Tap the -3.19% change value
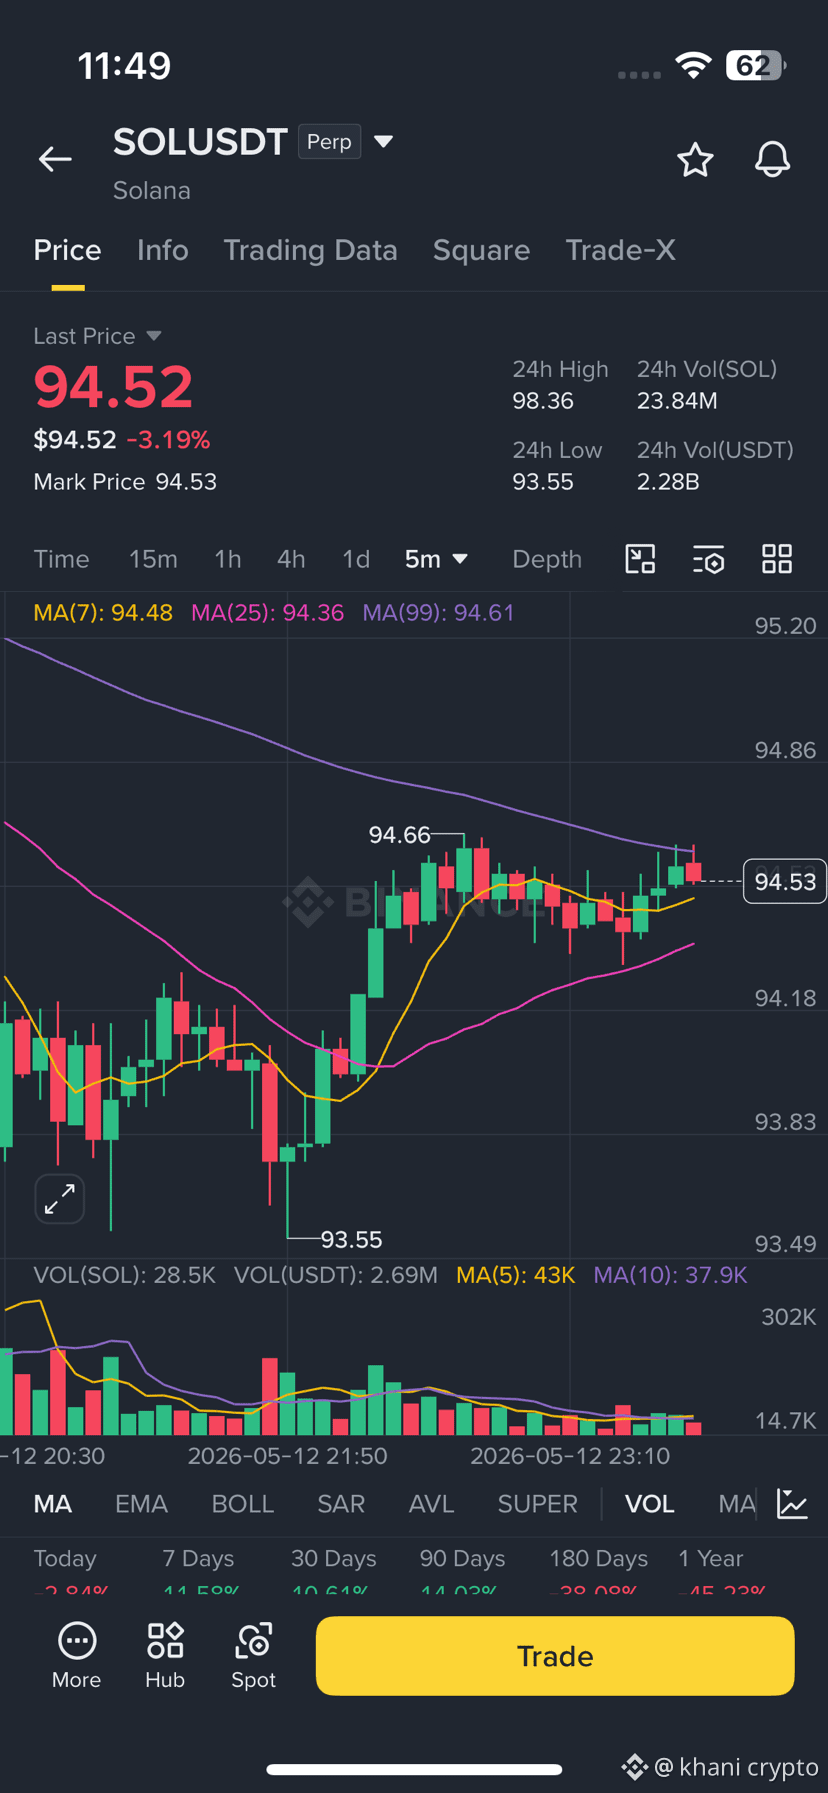828x1793 pixels. click(168, 440)
